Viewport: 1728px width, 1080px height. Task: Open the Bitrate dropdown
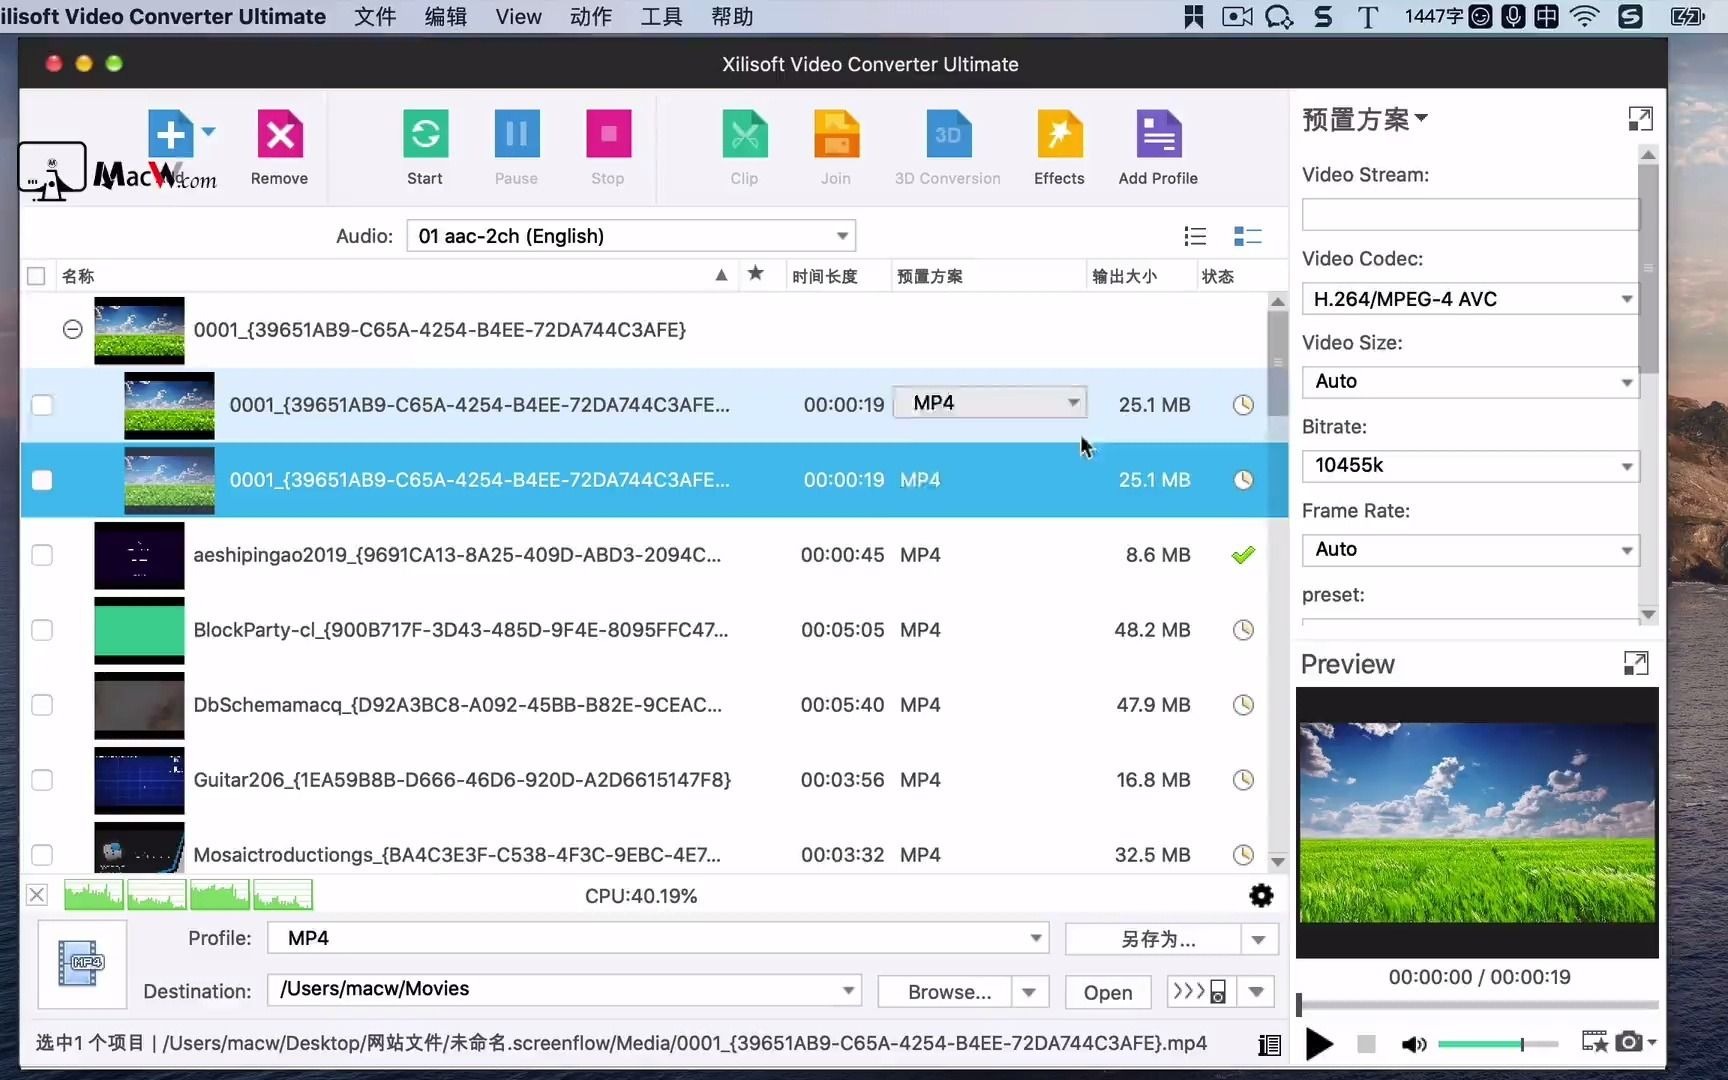[x=1470, y=465]
